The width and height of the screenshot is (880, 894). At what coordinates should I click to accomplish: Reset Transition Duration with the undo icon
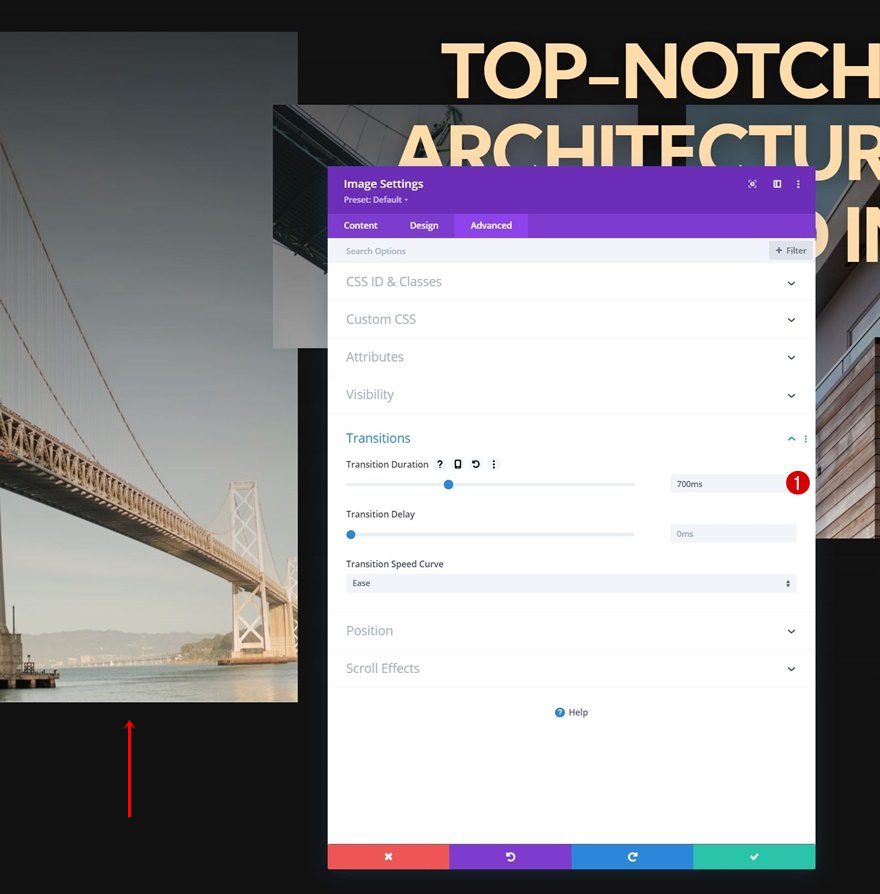476,464
